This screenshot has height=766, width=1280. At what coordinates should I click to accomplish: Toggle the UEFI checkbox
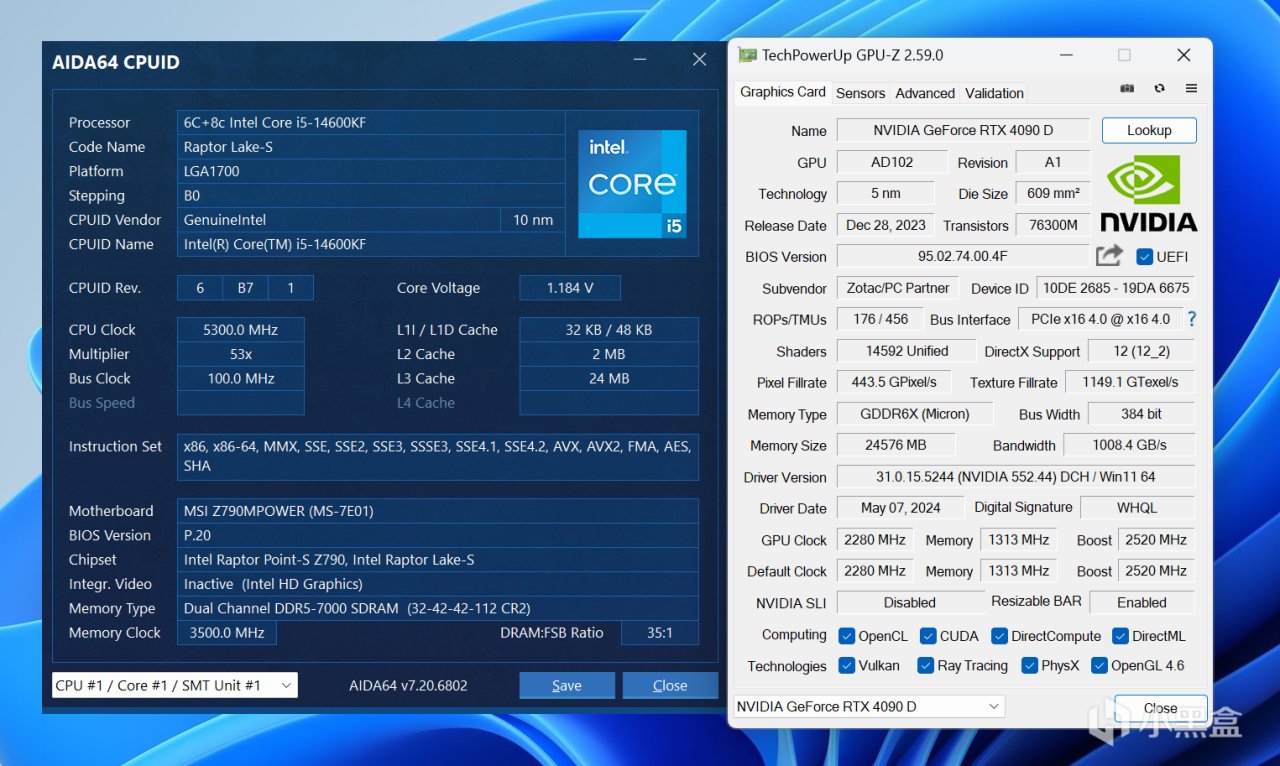click(1145, 256)
